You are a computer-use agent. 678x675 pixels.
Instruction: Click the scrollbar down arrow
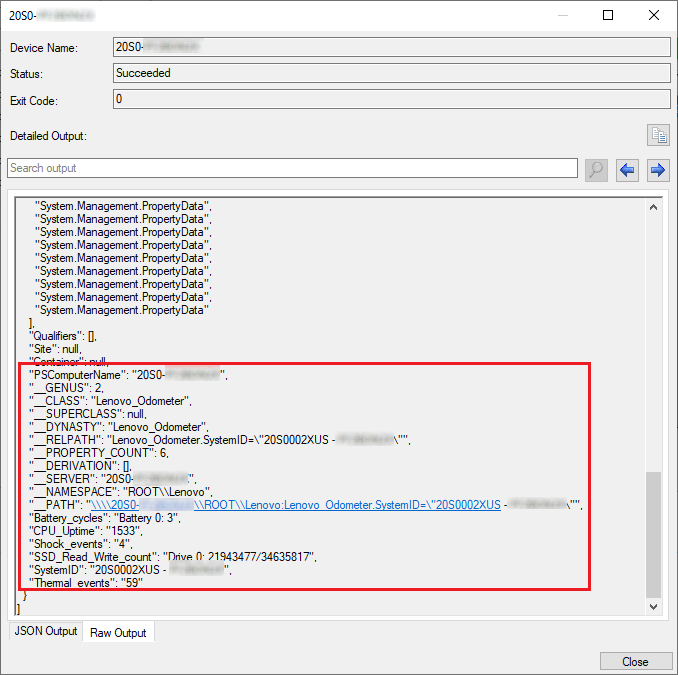point(653,607)
